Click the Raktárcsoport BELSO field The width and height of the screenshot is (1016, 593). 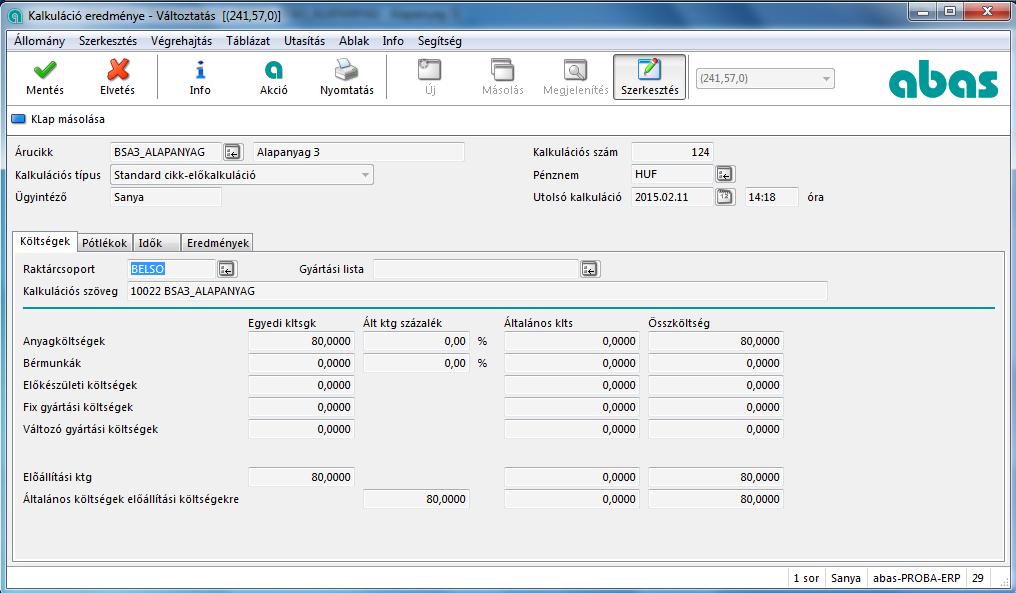point(171,269)
